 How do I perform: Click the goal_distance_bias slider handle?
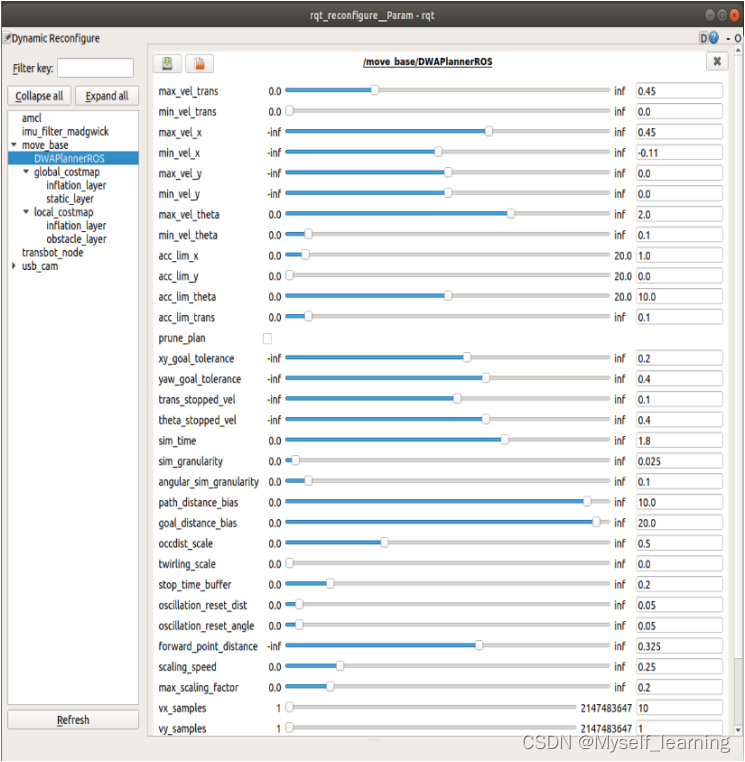click(x=596, y=522)
